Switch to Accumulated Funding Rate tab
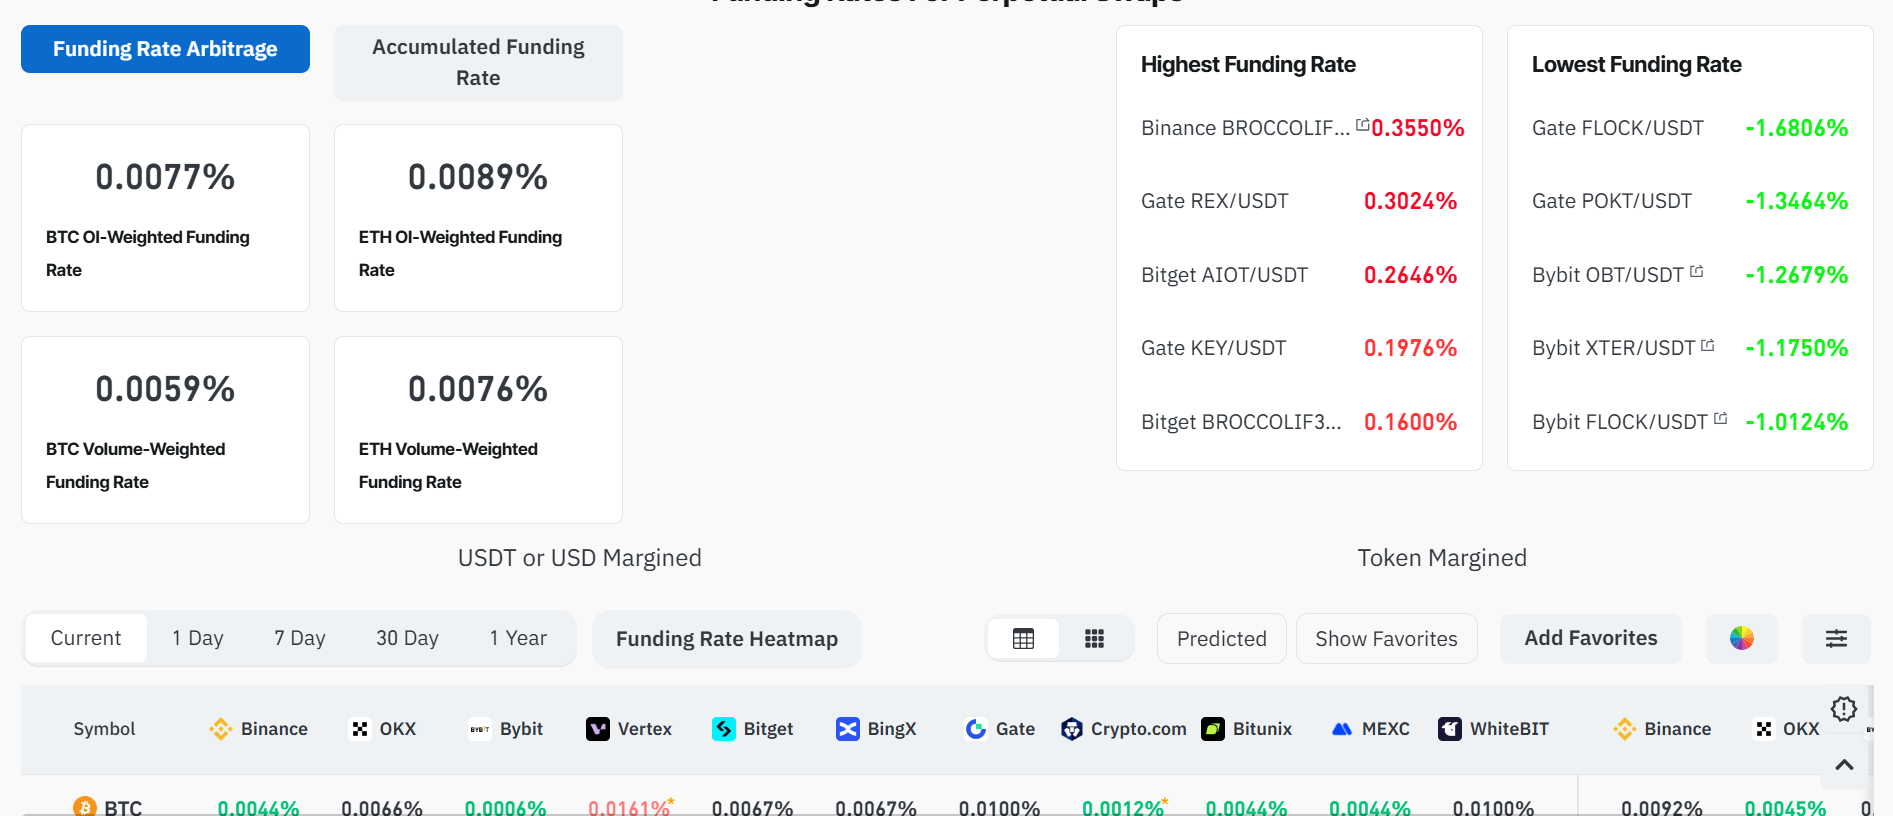Image resolution: width=1893 pixels, height=816 pixels. coord(478,62)
